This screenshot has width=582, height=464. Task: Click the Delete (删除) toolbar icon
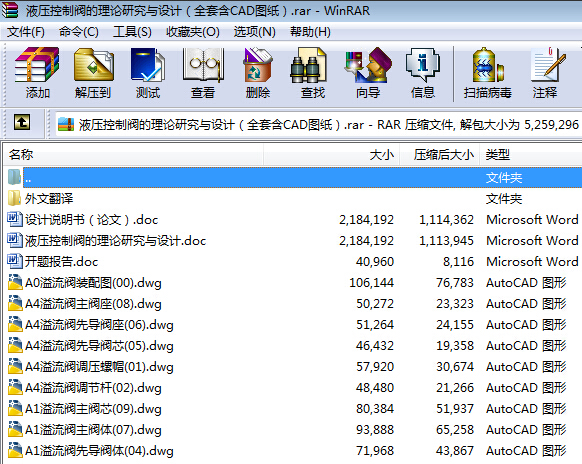257,65
